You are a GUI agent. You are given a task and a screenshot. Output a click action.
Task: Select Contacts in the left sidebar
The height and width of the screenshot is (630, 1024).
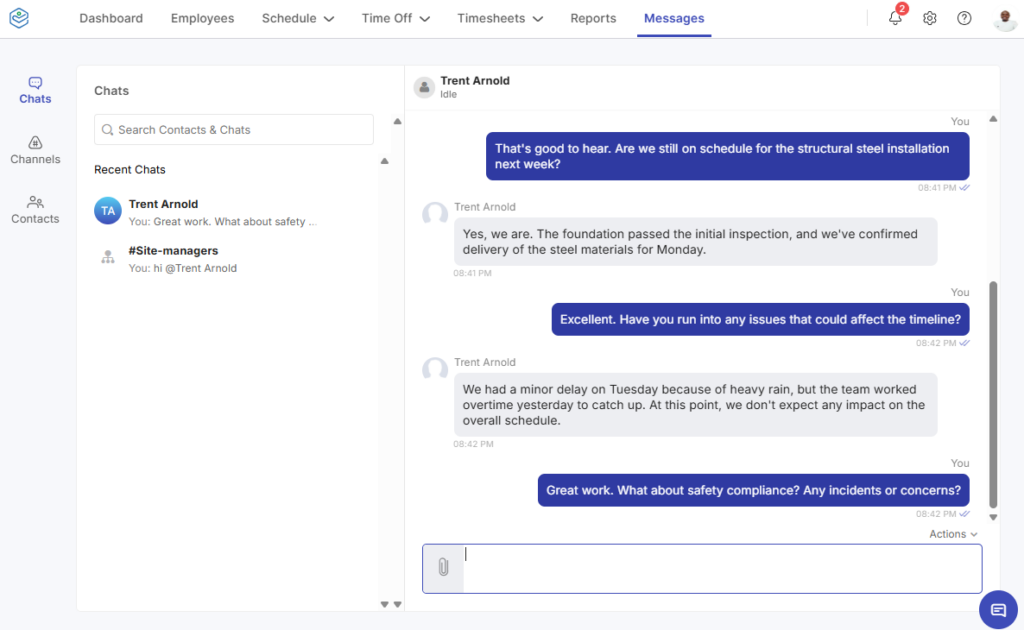click(x=35, y=210)
